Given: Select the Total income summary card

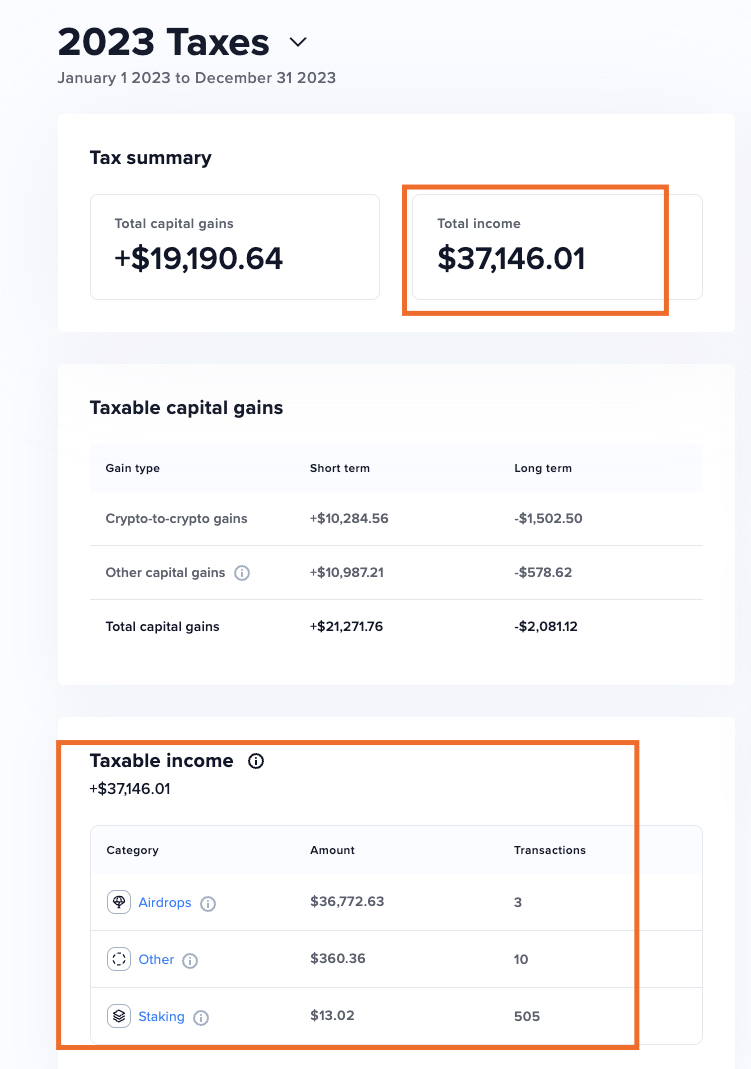Looking at the screenshot, I should point(535,248).
